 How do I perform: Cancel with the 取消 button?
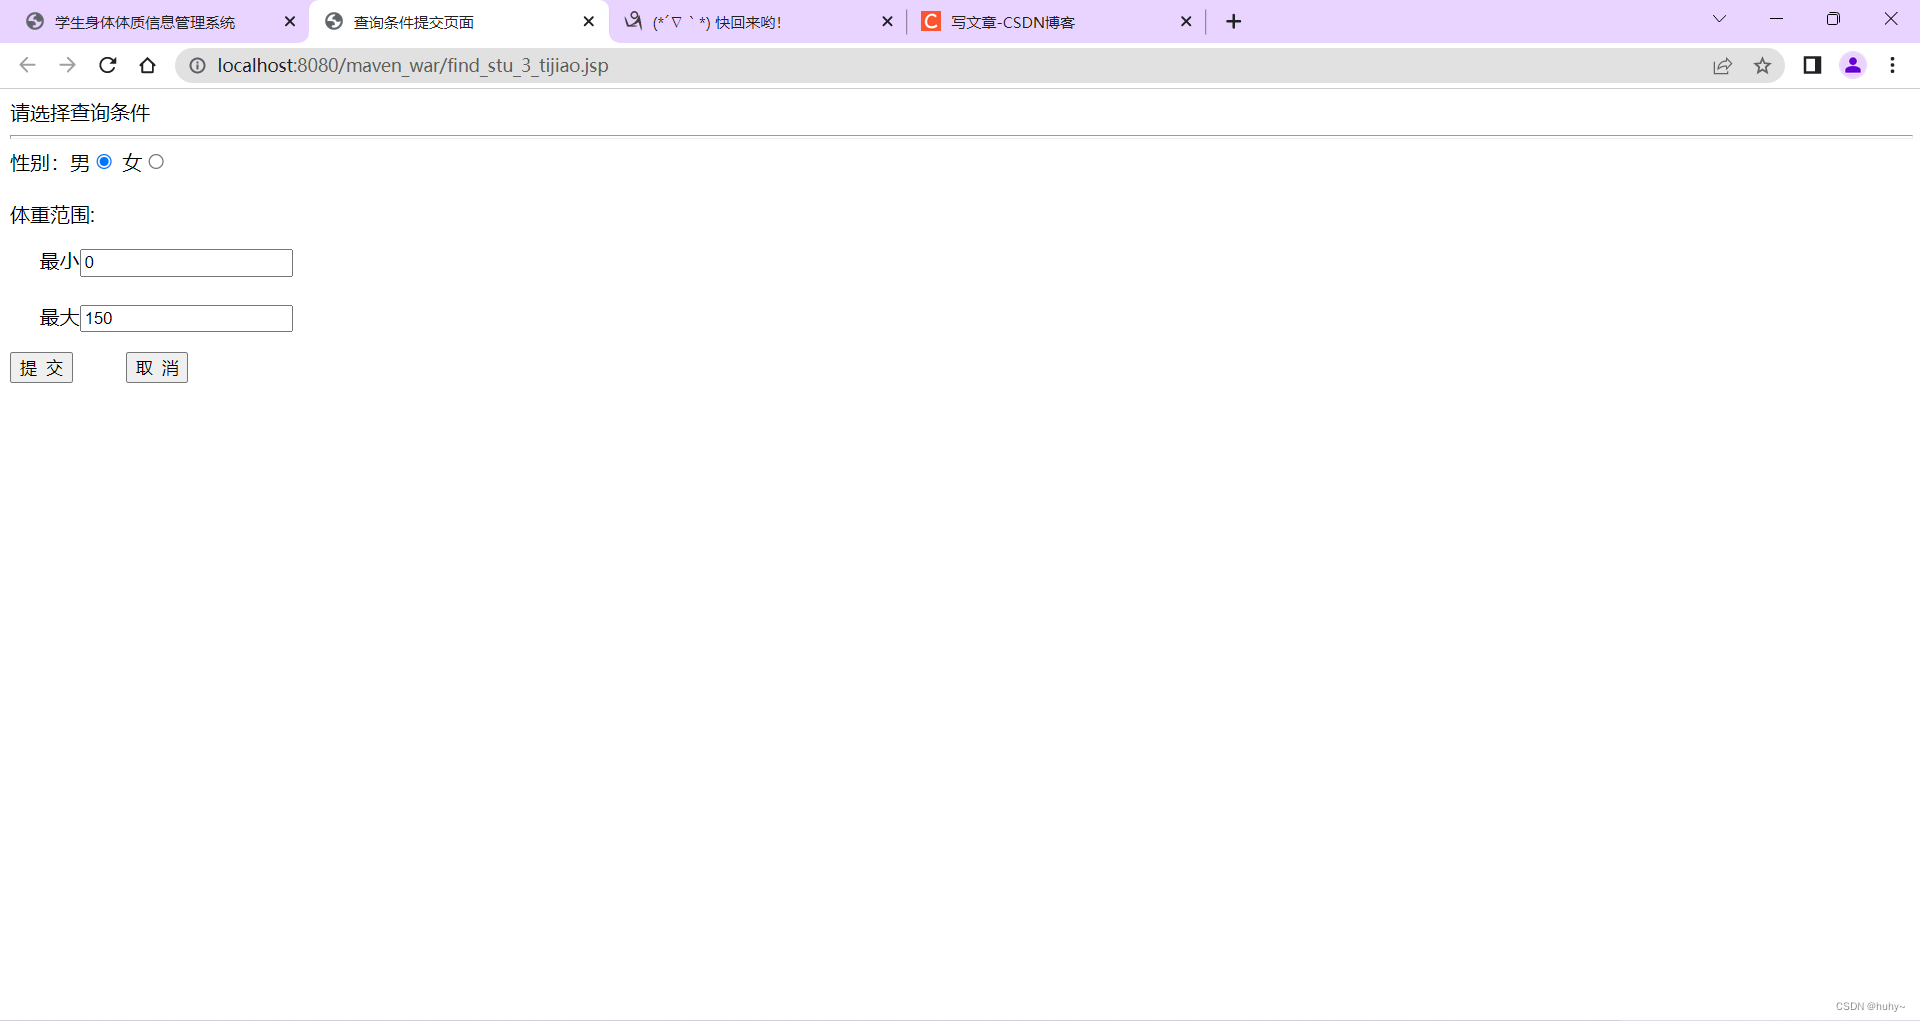(157, 368)
